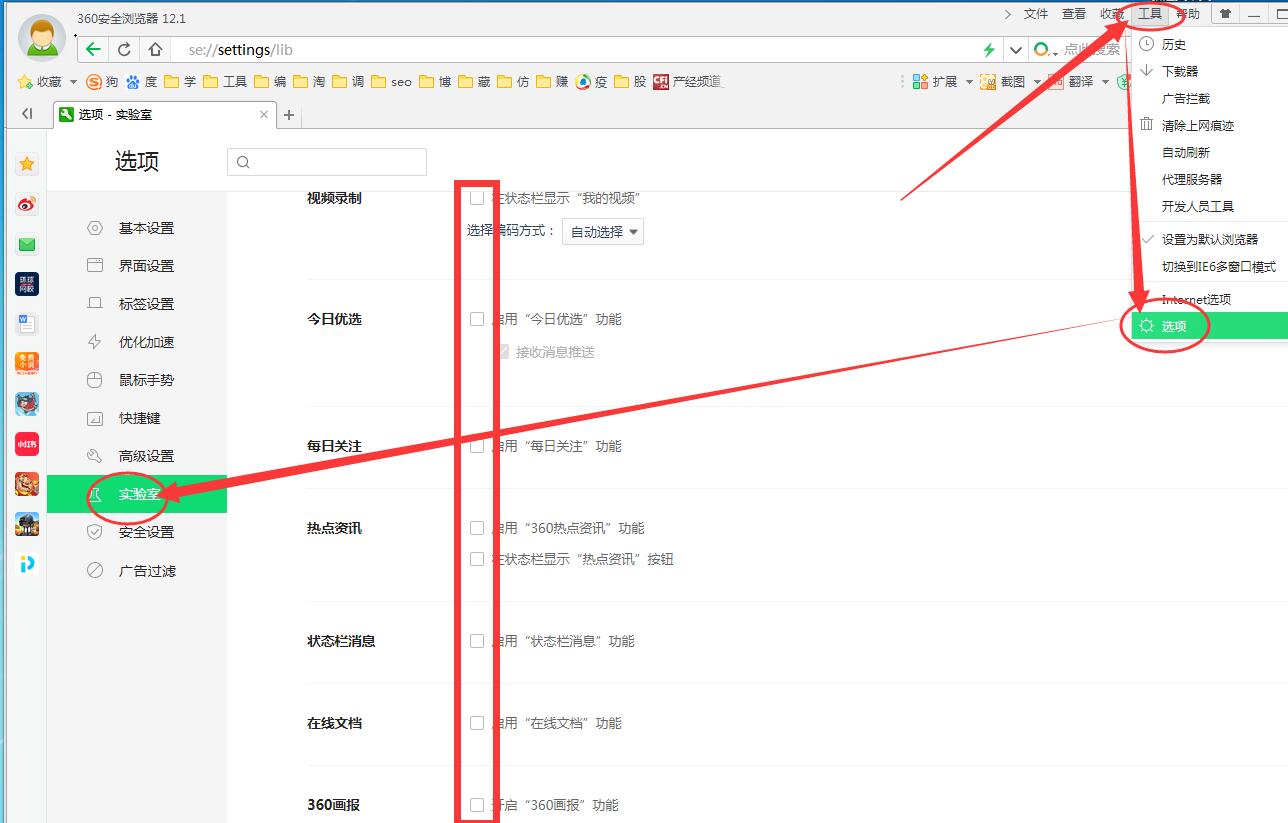
Task: Enable the 在线文档 feature checkbox
Action: (477, 723)
